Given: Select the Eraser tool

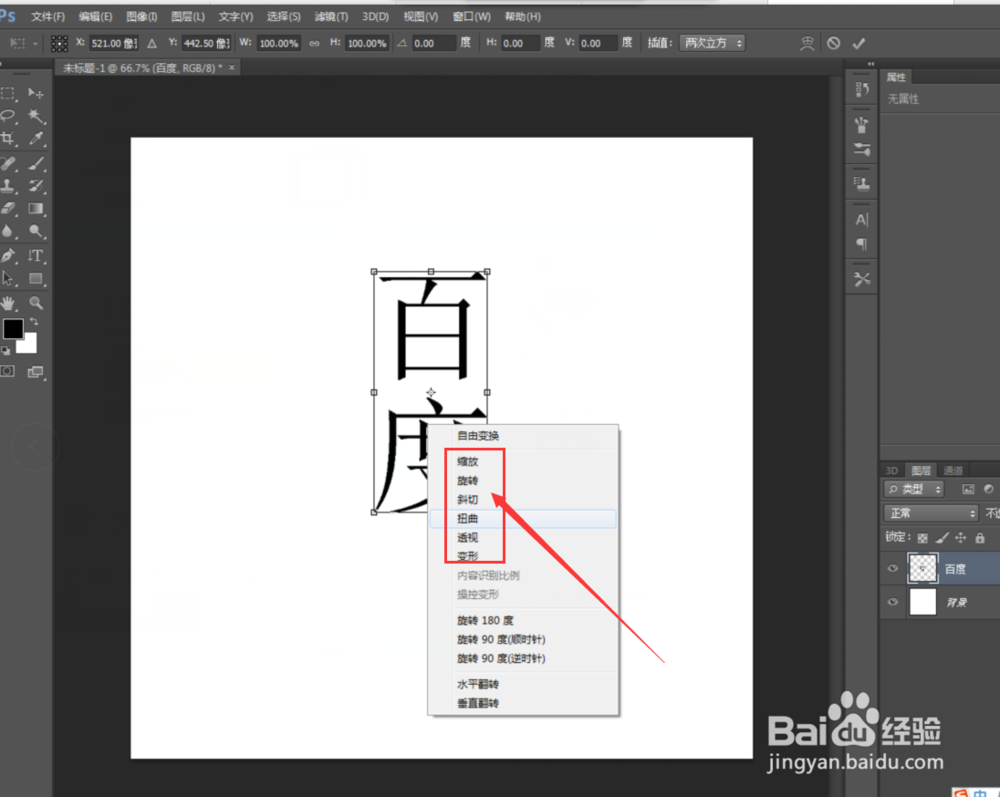Looking at the screenshot, I should coord(8,208).
